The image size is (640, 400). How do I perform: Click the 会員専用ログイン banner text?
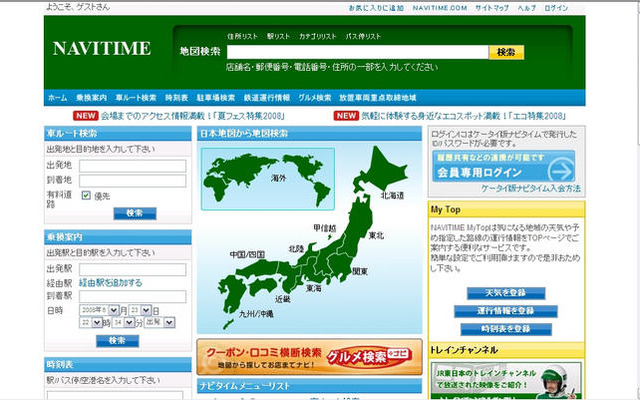click(x=480, y=173)
